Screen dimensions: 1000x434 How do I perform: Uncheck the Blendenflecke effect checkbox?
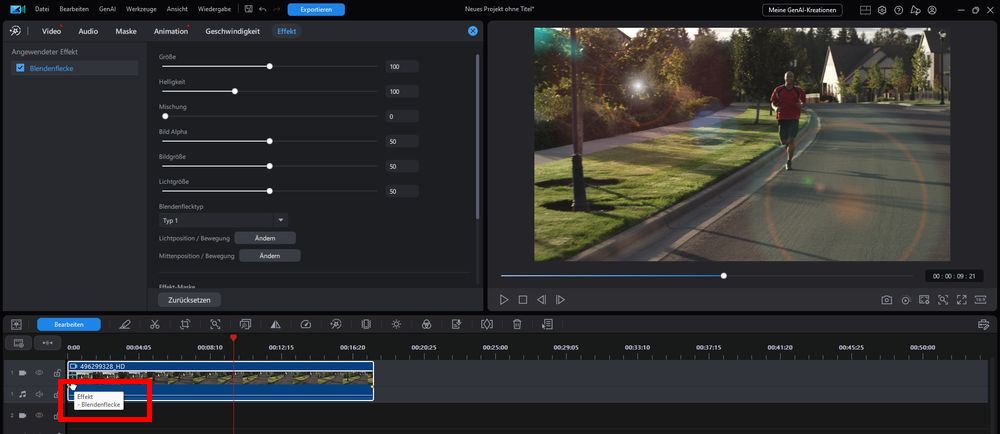click(20, 68)
